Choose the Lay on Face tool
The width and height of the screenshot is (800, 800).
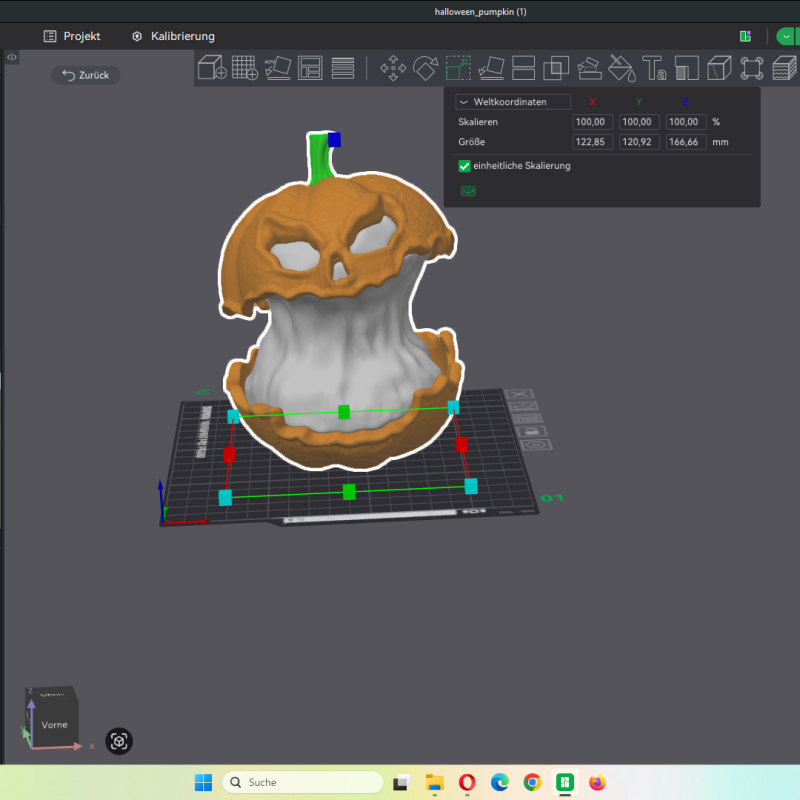(x=491, y=68)
